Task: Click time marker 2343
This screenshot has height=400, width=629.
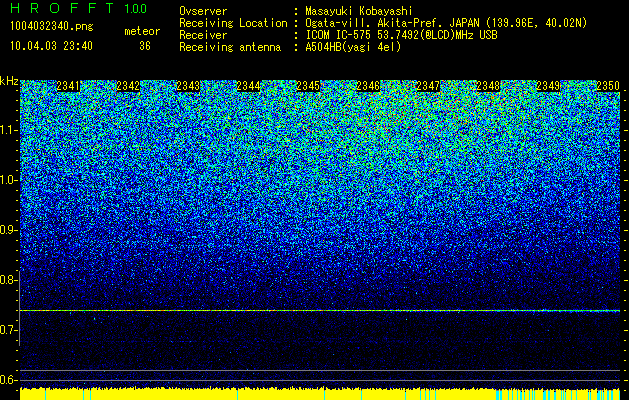Action: (188, 86)
